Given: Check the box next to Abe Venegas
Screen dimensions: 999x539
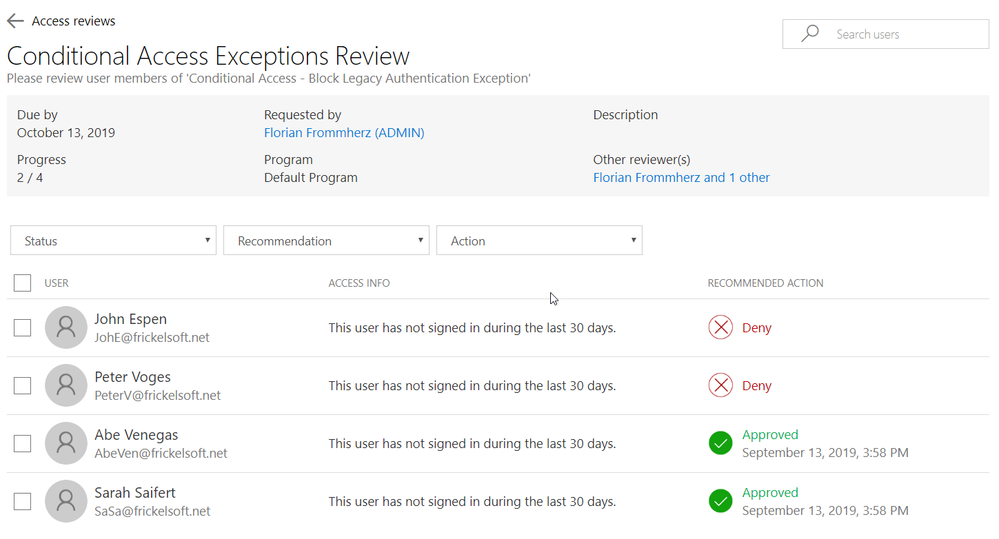Looking at the screenshot, I should click(x=23, y=443).
